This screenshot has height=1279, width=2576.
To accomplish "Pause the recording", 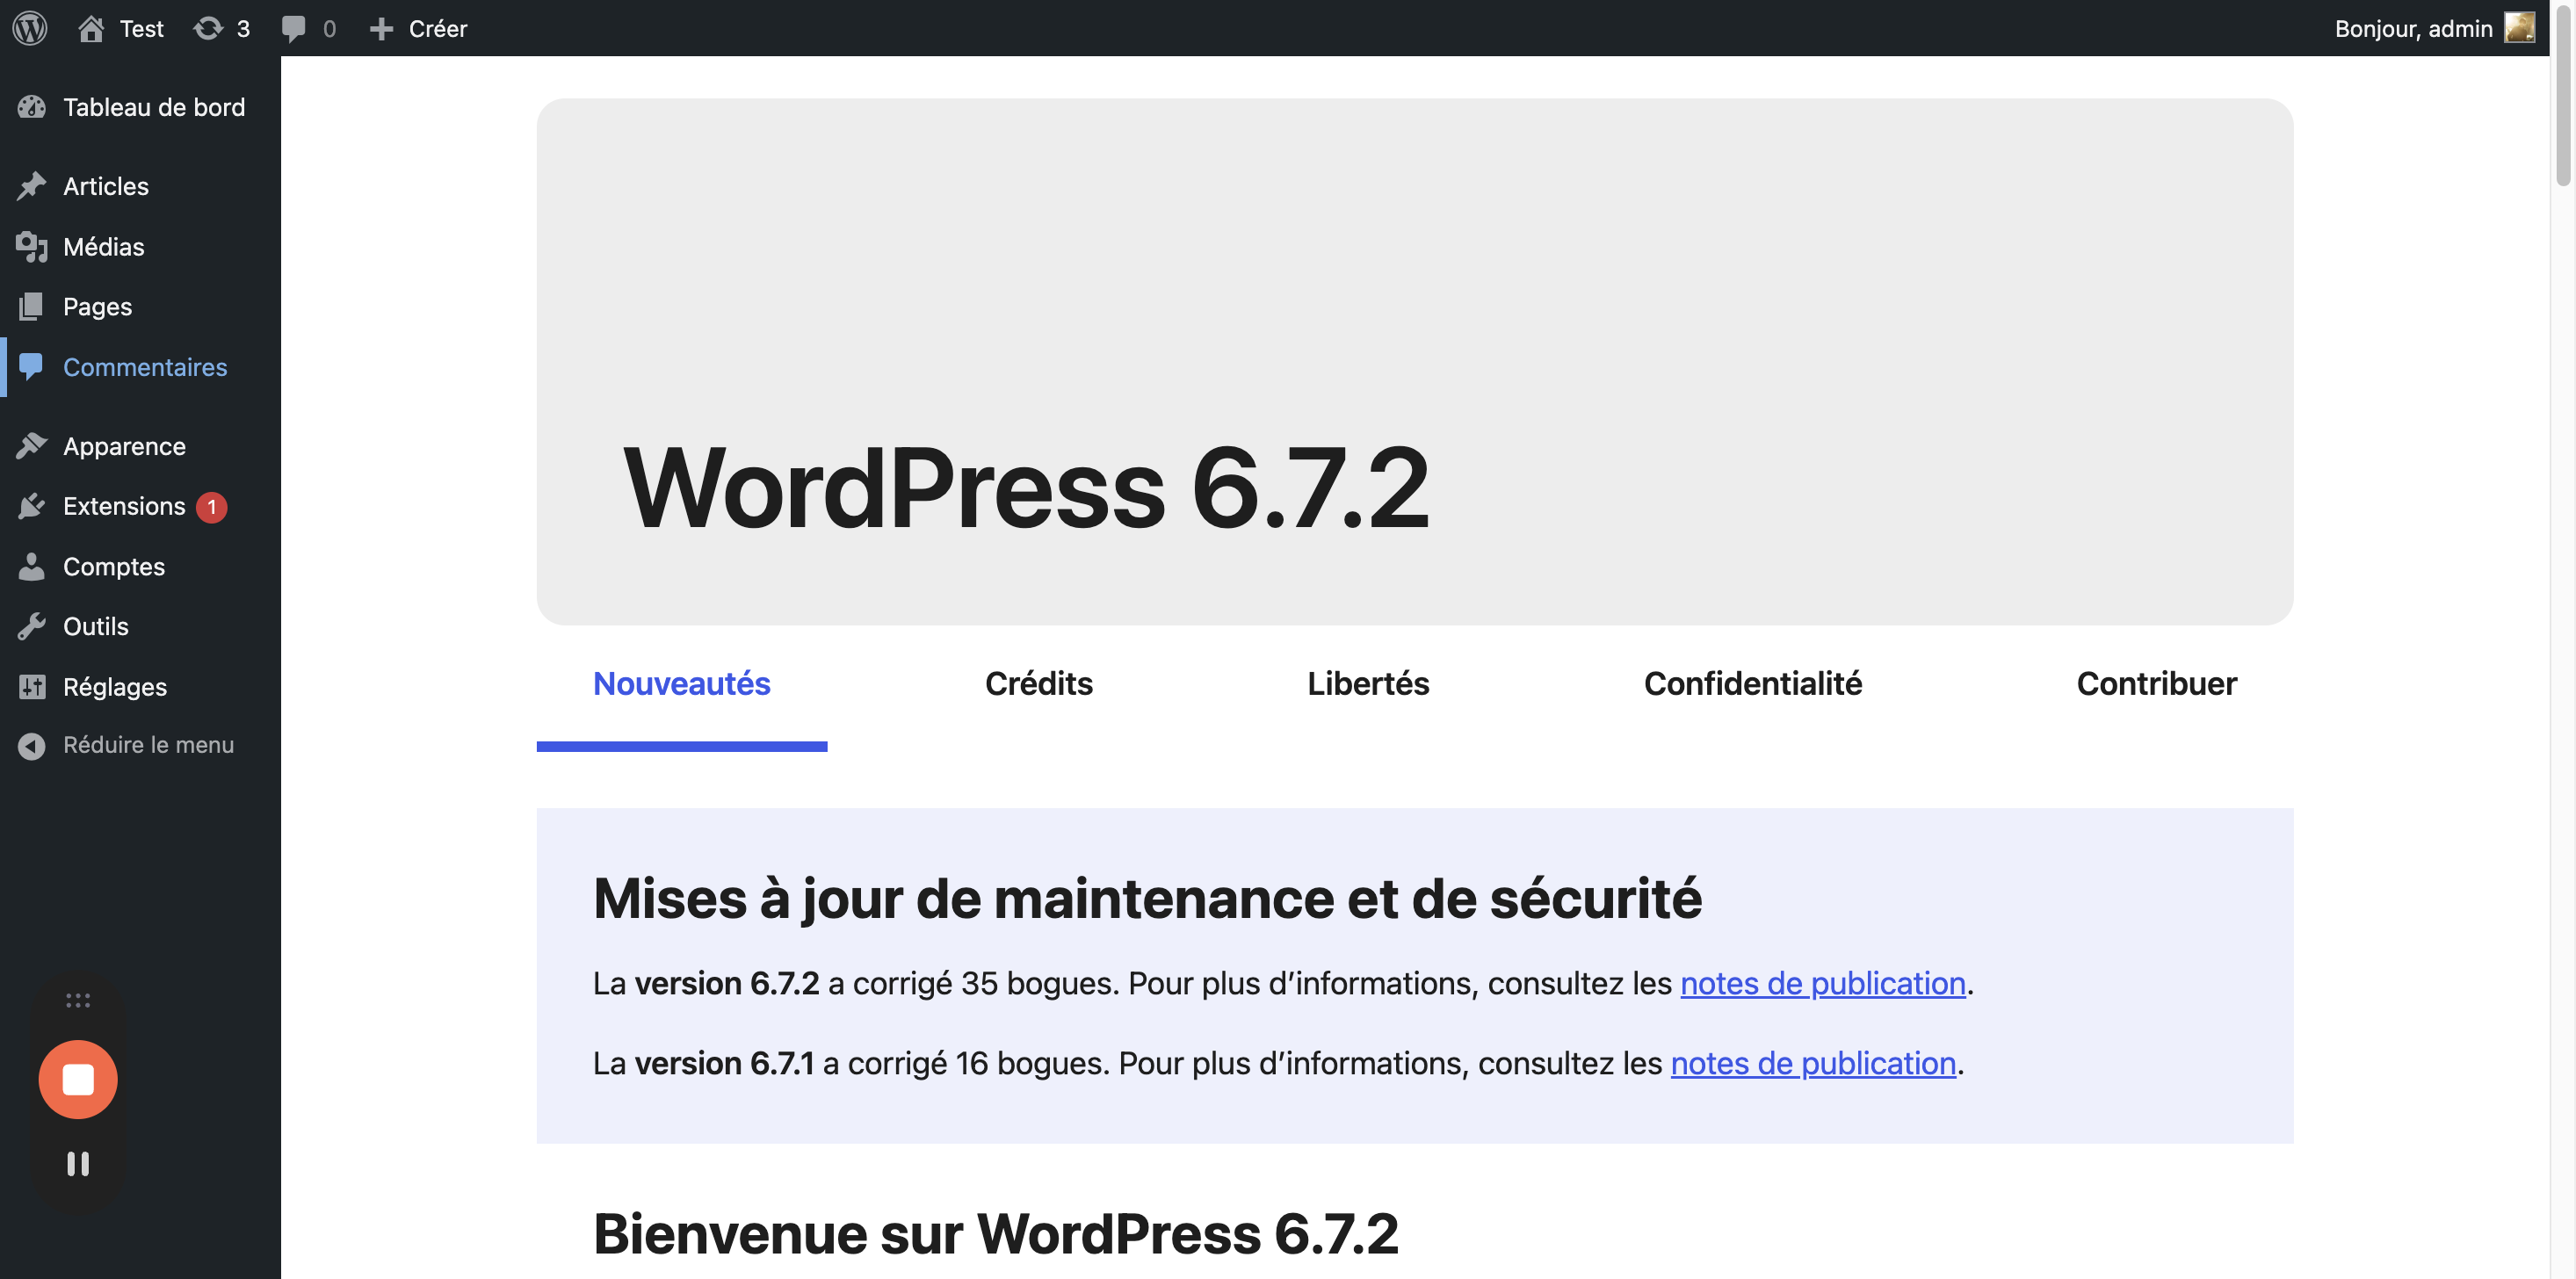I will (x=78, y=1163).
